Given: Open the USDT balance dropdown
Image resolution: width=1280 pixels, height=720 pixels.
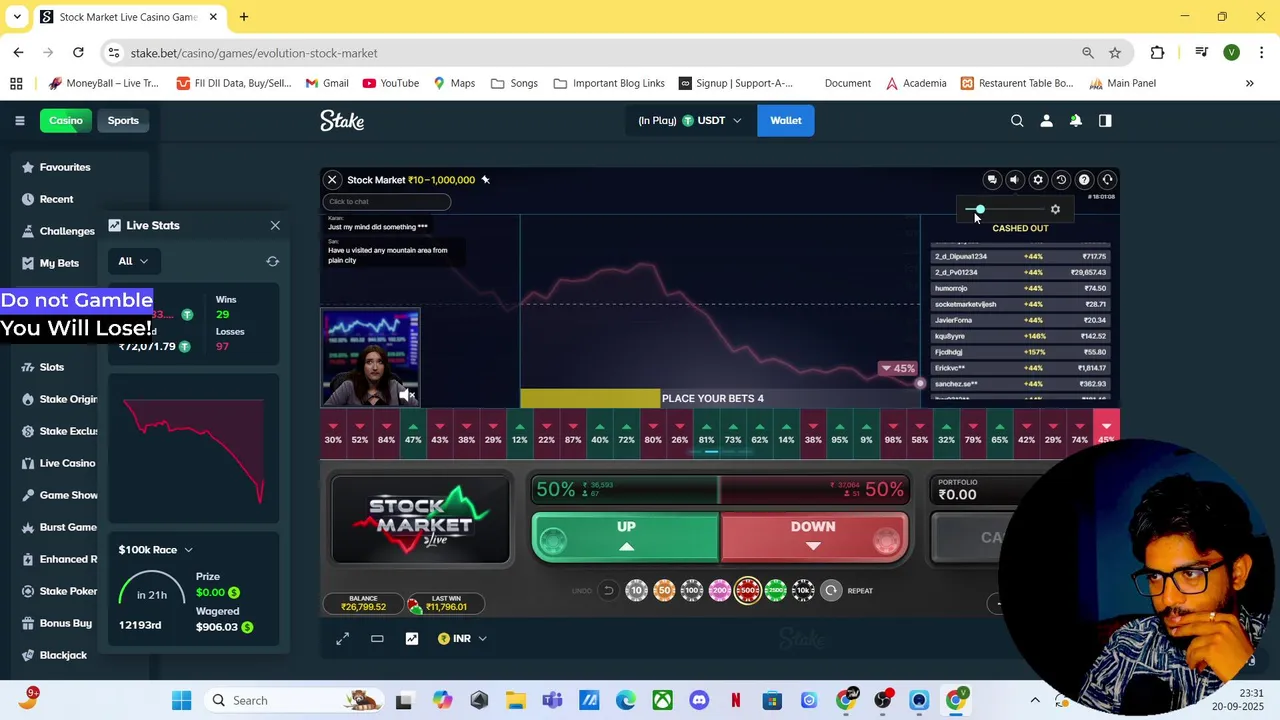Looking at the screenshot, I should (690, 120).
